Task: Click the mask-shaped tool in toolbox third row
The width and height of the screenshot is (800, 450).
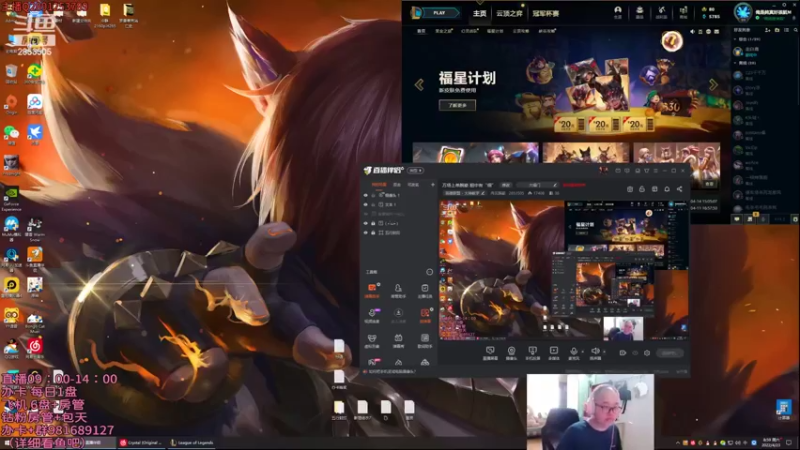Action: [372, 340]
